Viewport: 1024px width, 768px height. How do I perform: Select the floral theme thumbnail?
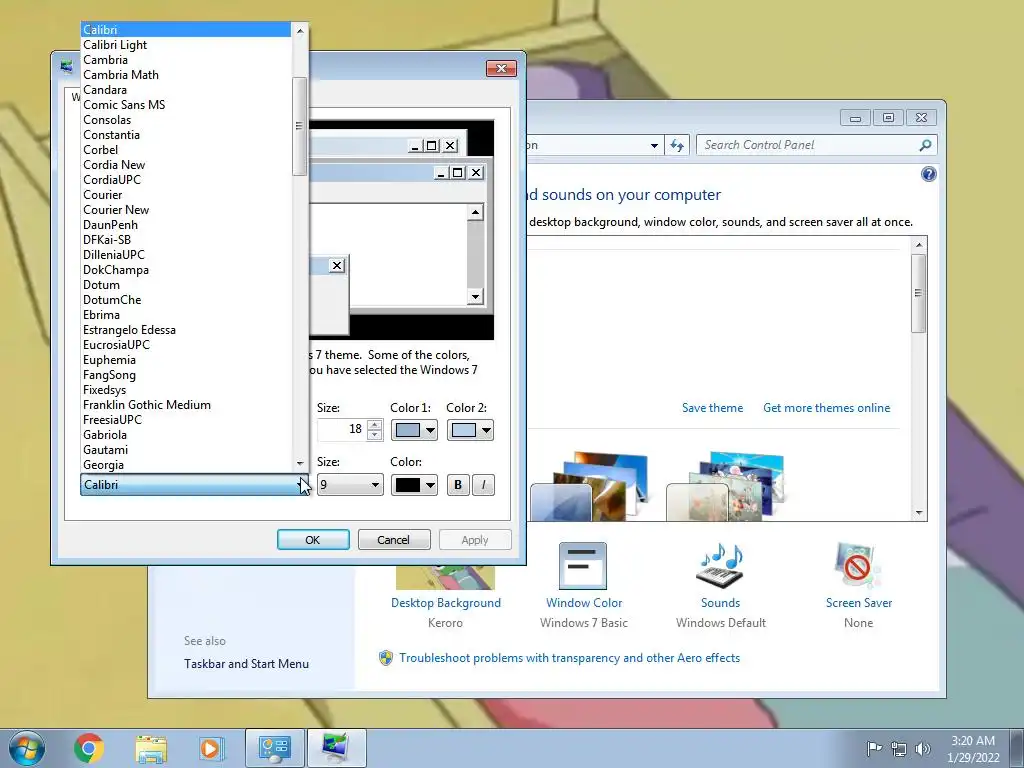click(x=724, y=487)
